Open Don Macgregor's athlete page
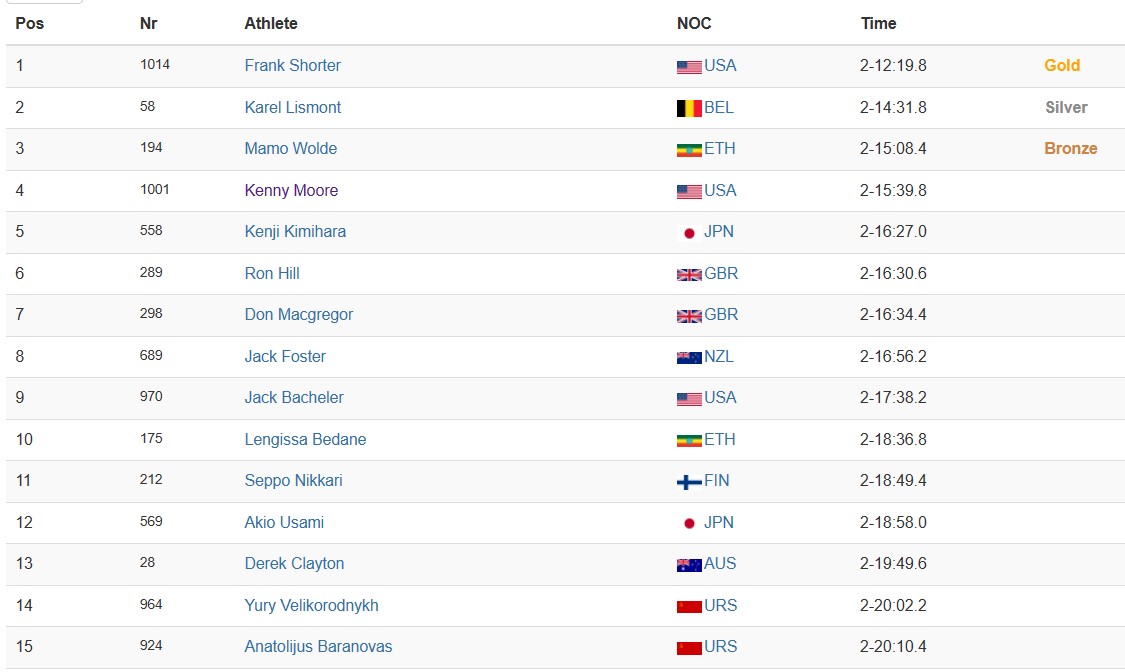Image resolution: width=1125 pixels, height=672 pixels. point(298,314)
